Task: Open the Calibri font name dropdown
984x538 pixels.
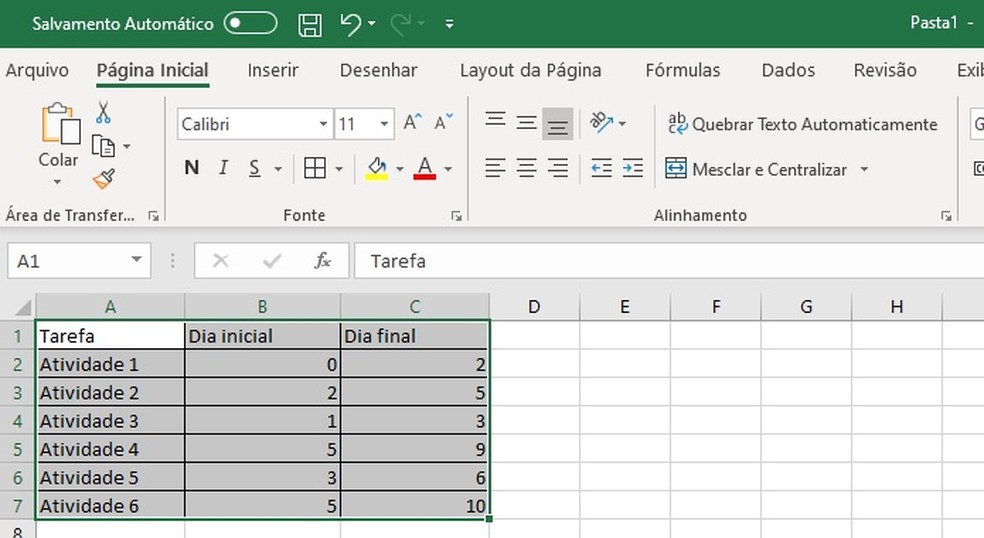Action: (x=323, y=124)
